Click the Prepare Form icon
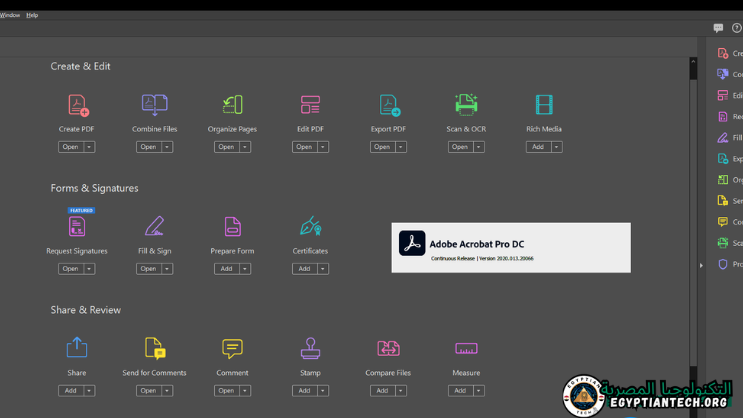Viewport: 743px width, 418px height. [233, 227]
